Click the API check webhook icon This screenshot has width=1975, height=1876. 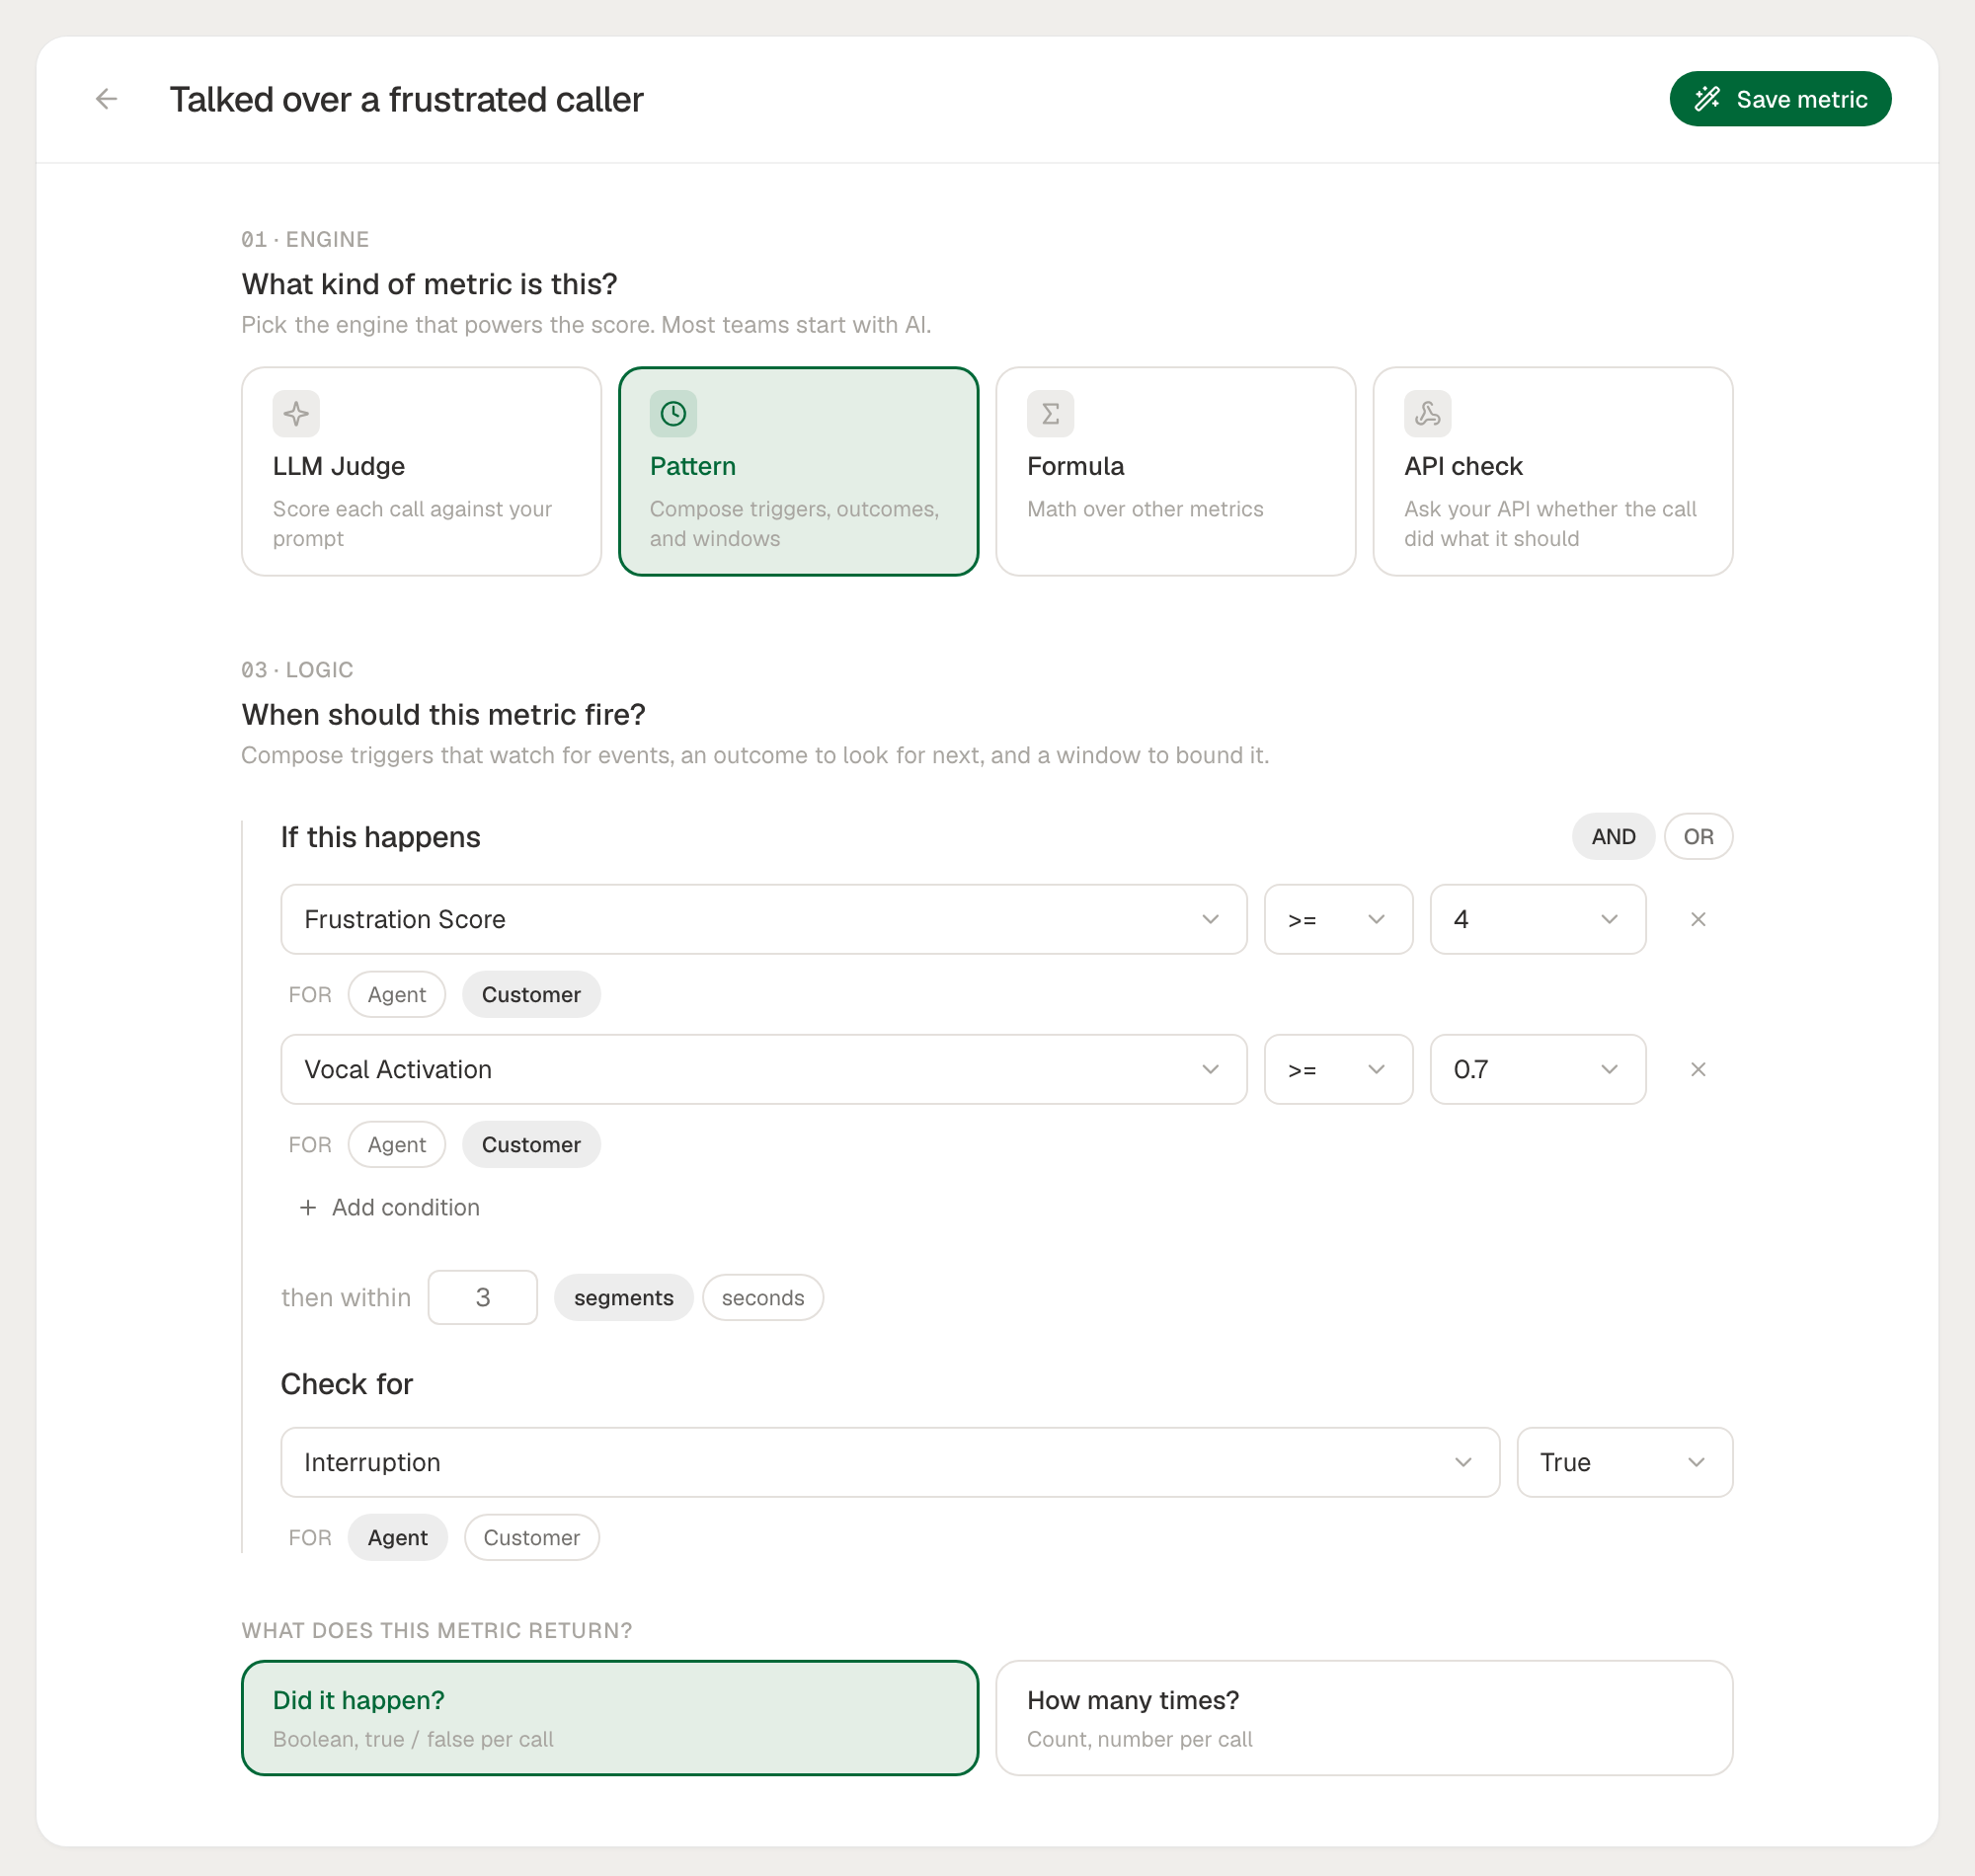click(x=1427, y=413)
